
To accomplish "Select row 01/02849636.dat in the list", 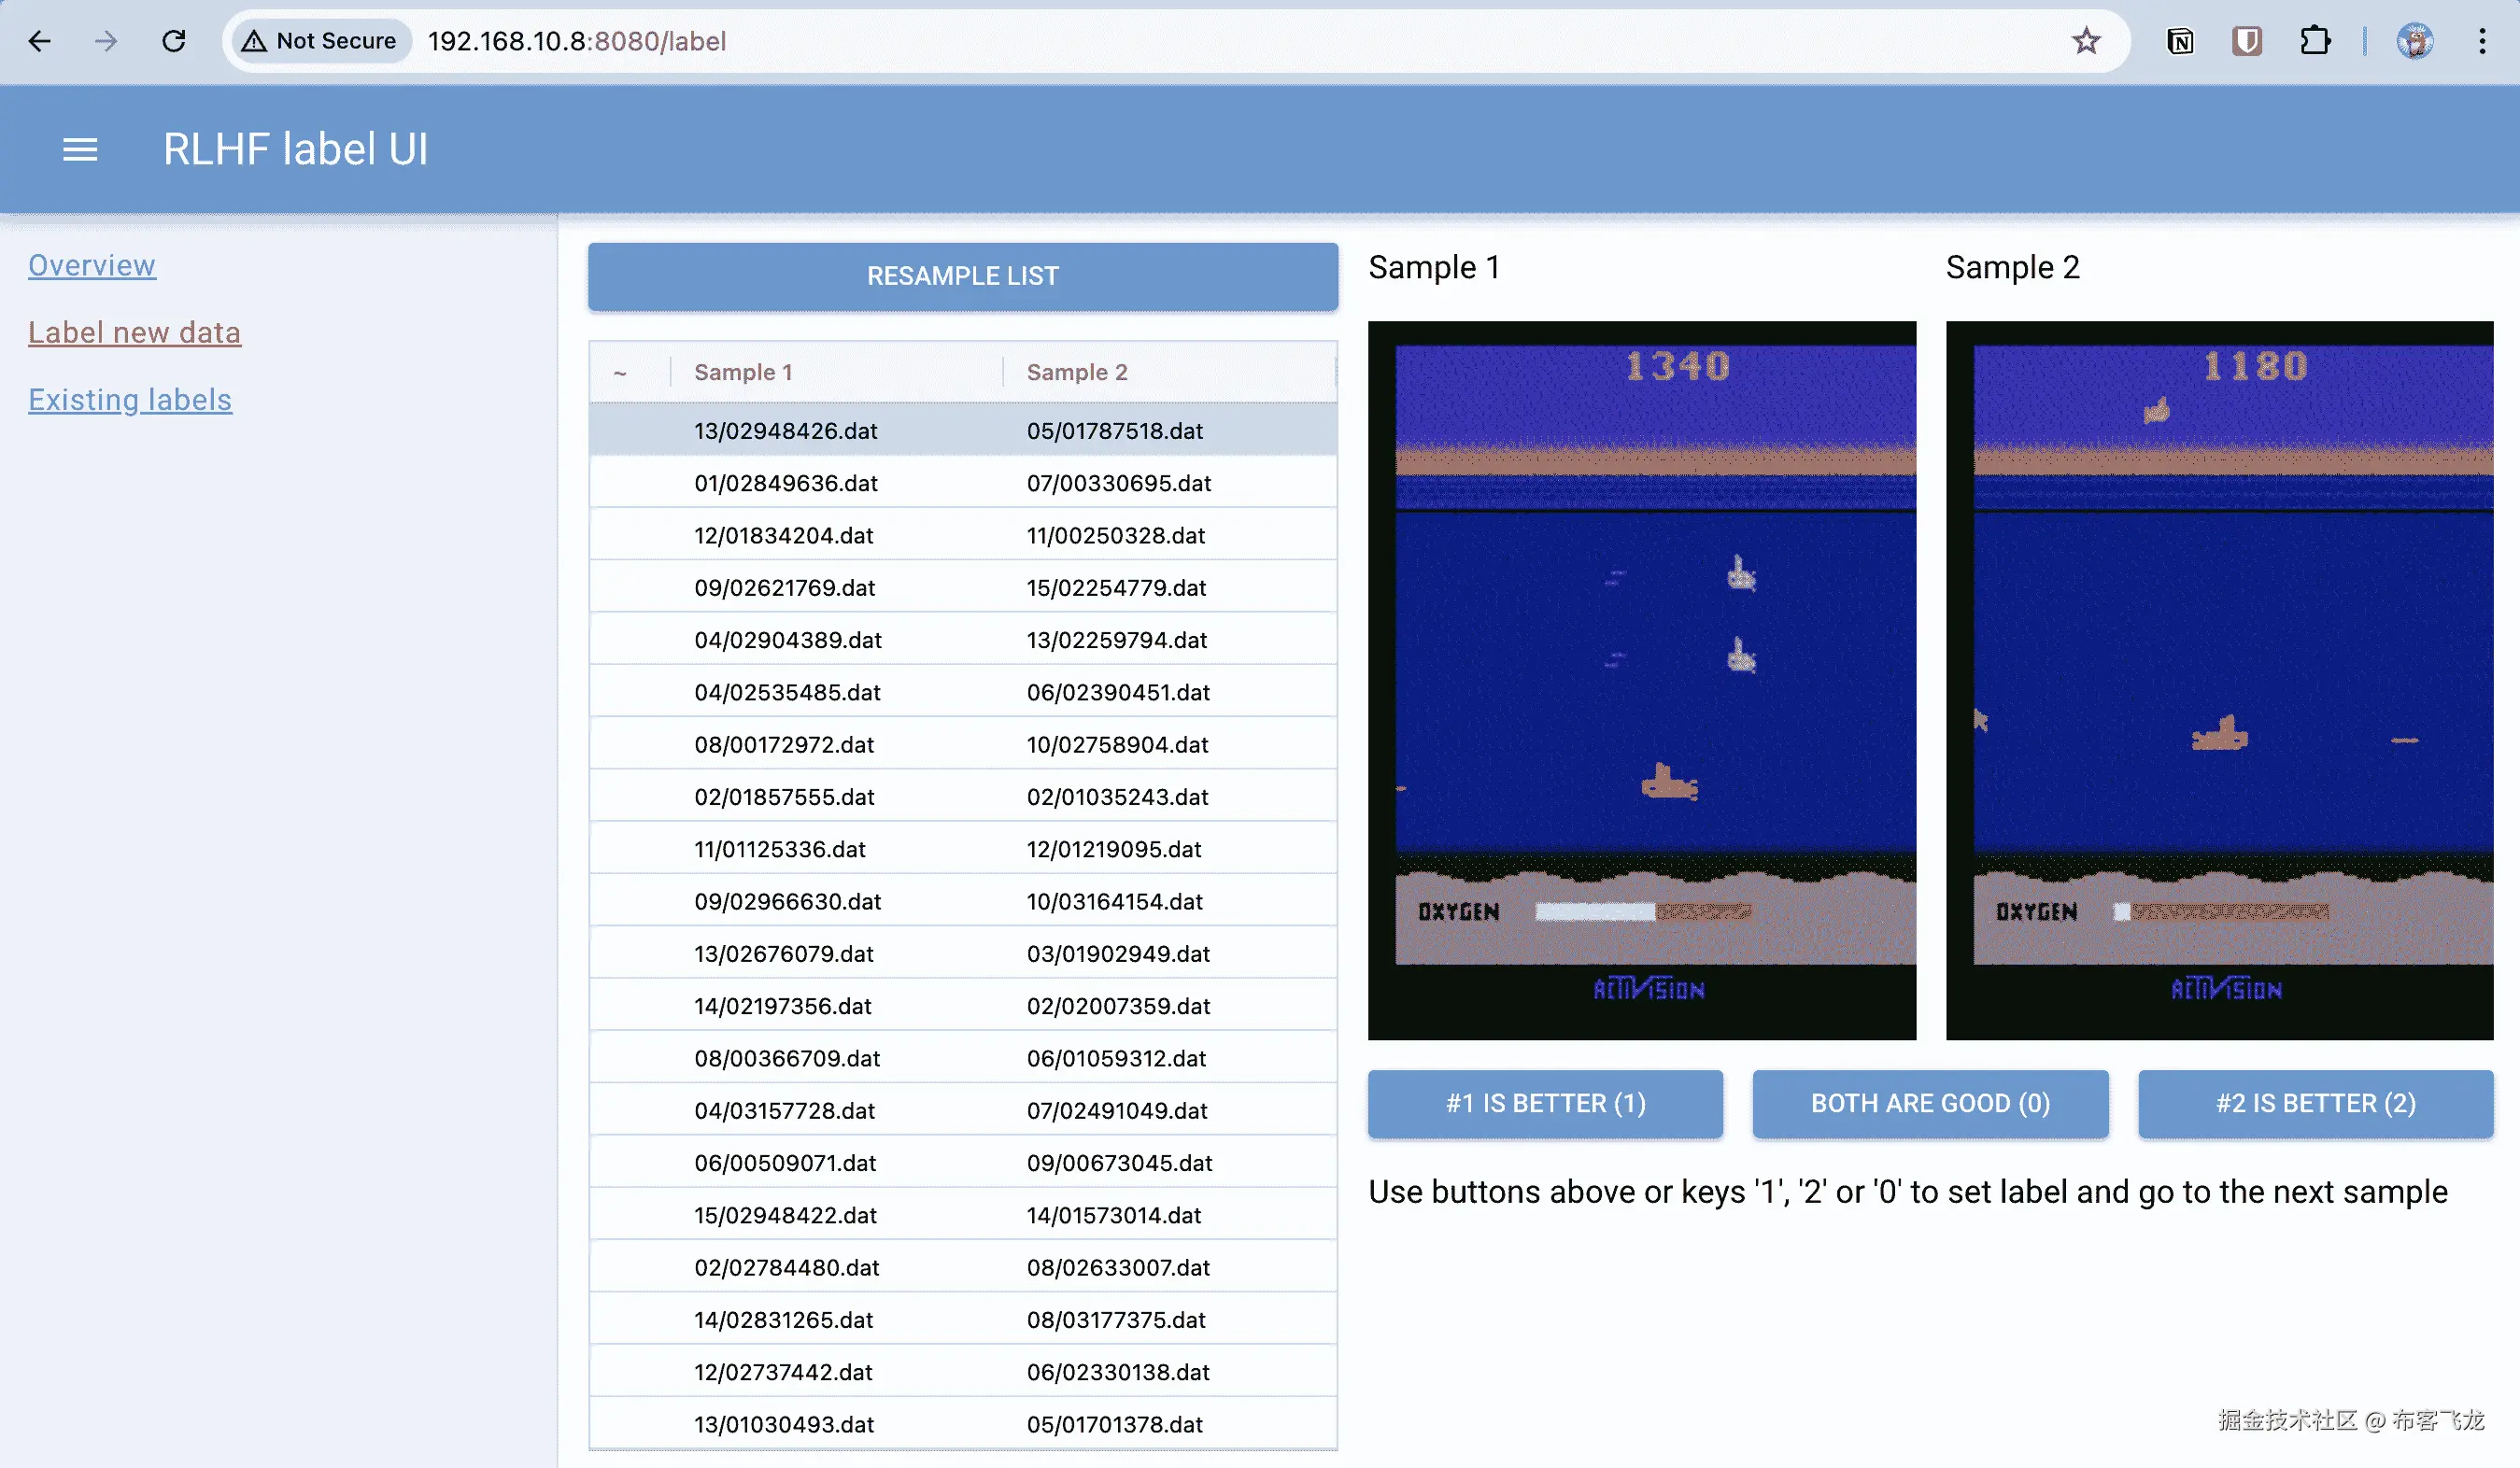I will (x=786, y=483).
